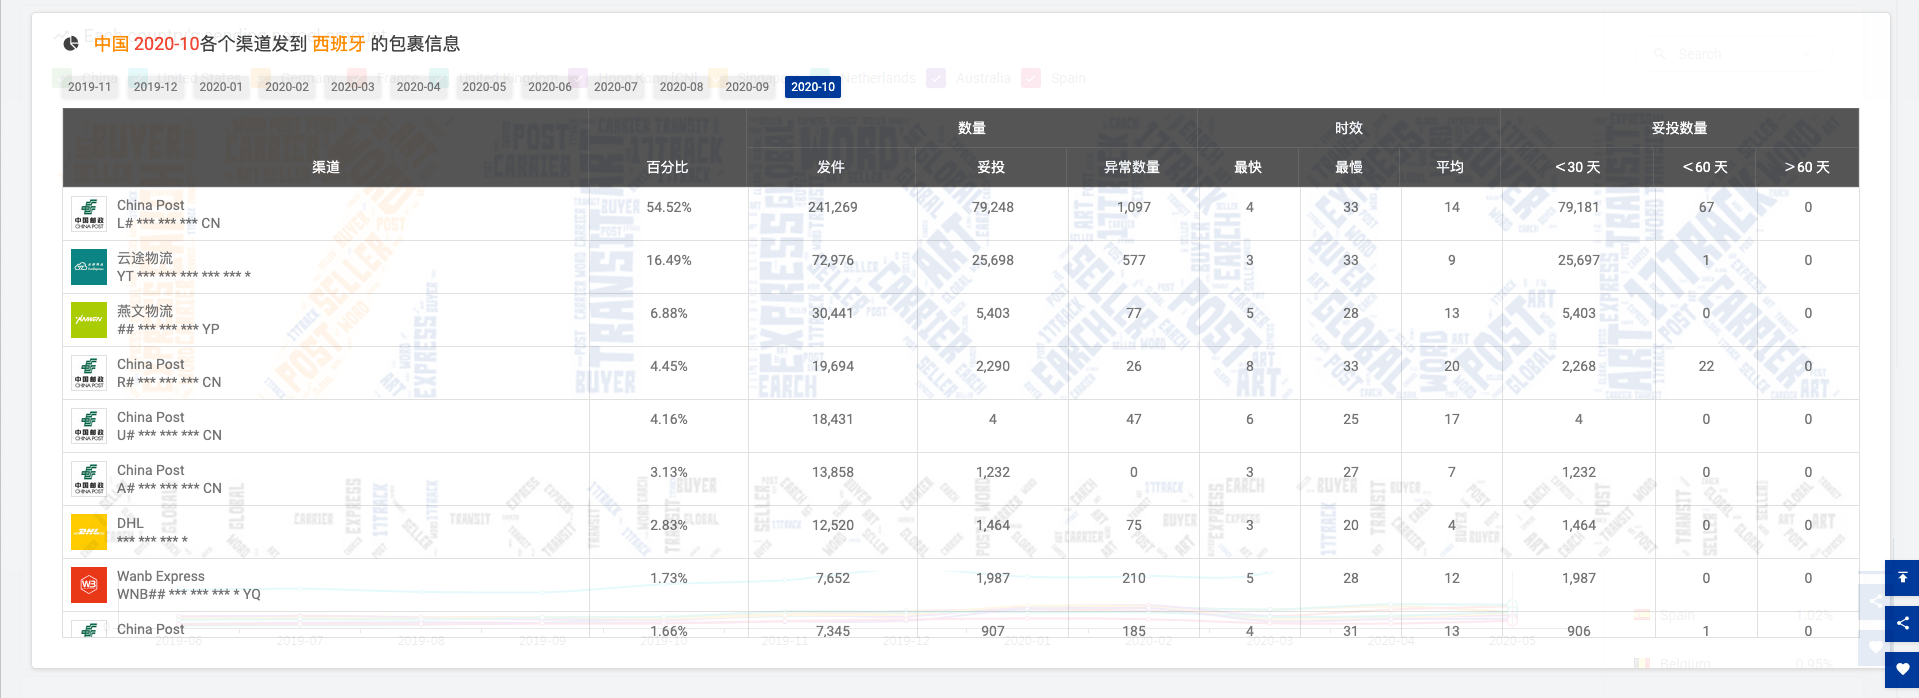Click the DHL carrier logo
The image size is (1919, 698).
(89, 532)
